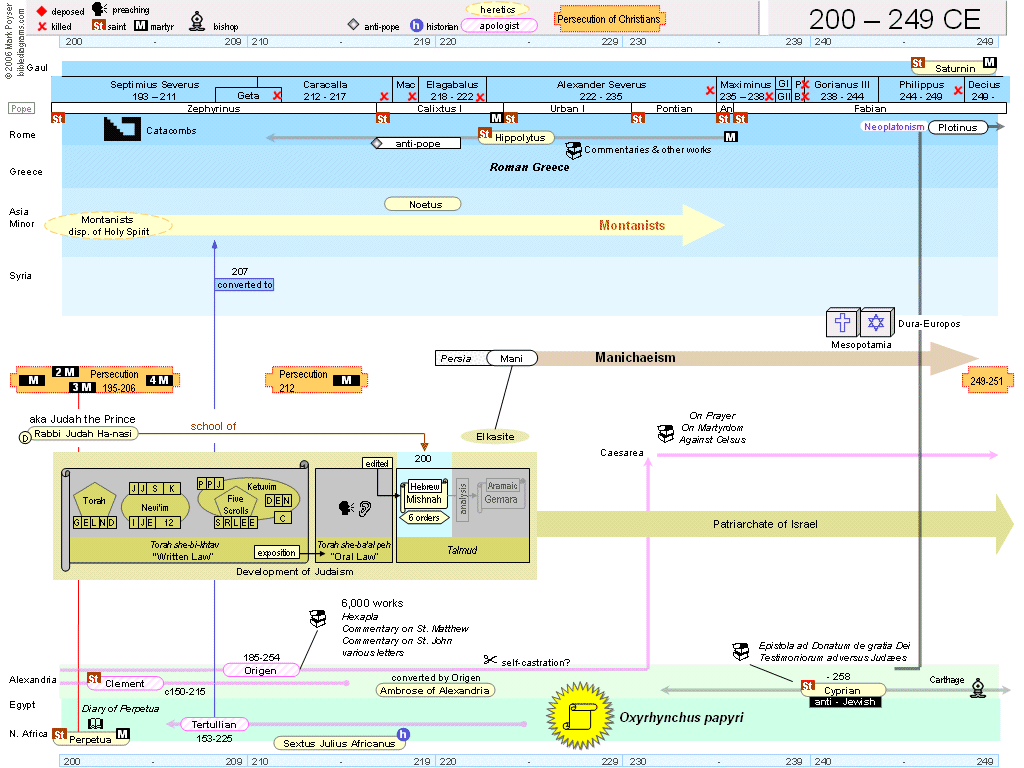
Task: Click the Rabbi Judah Ha-nassi label
Action: click(x=84, y=433)
